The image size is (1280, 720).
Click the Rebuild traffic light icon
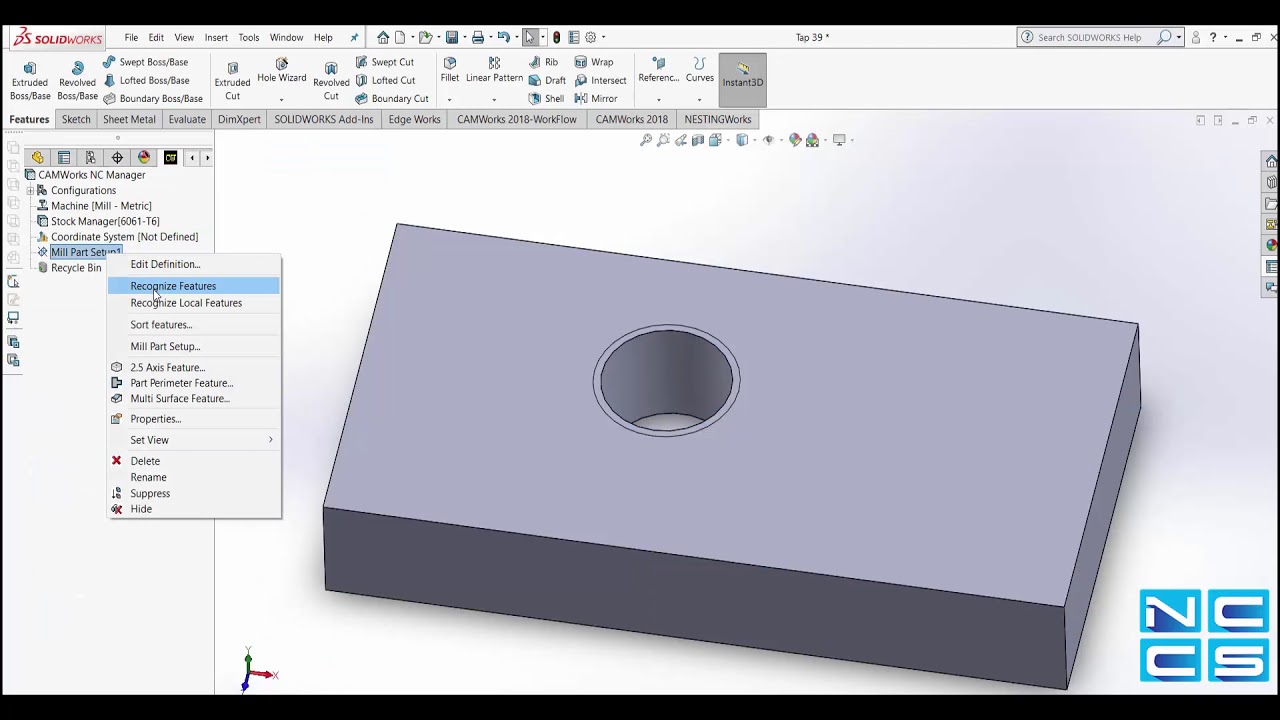pyautogui.click(x=556, y=37)
